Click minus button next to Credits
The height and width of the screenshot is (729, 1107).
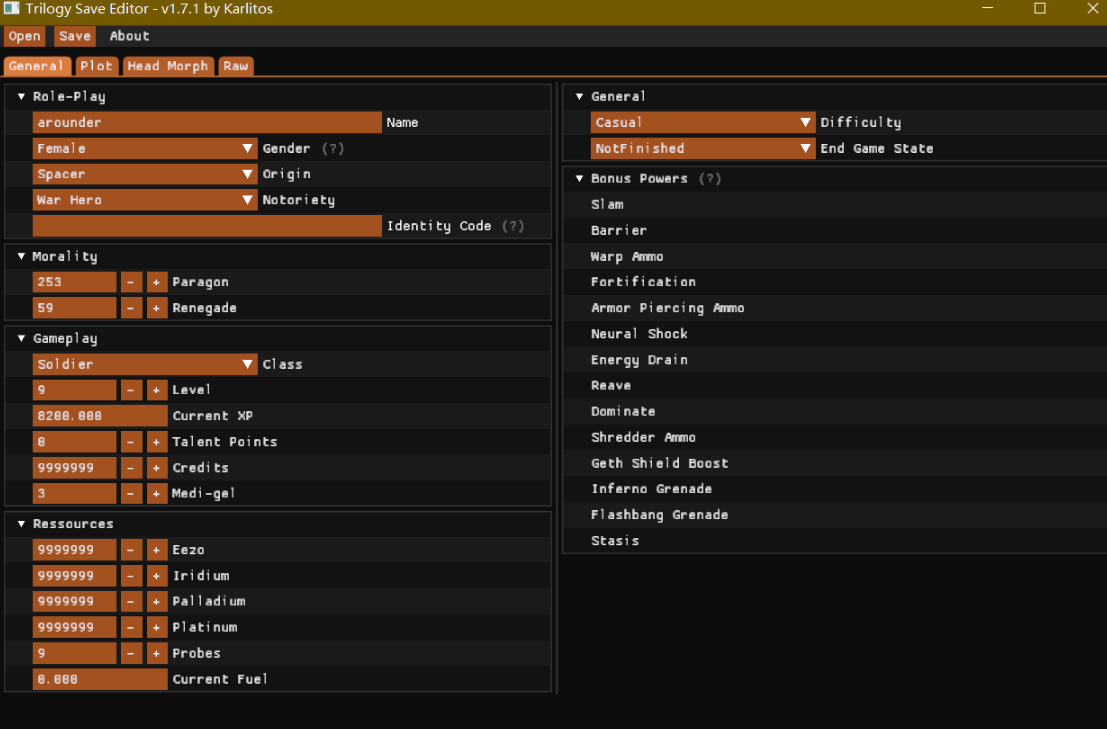pos(131,468)
